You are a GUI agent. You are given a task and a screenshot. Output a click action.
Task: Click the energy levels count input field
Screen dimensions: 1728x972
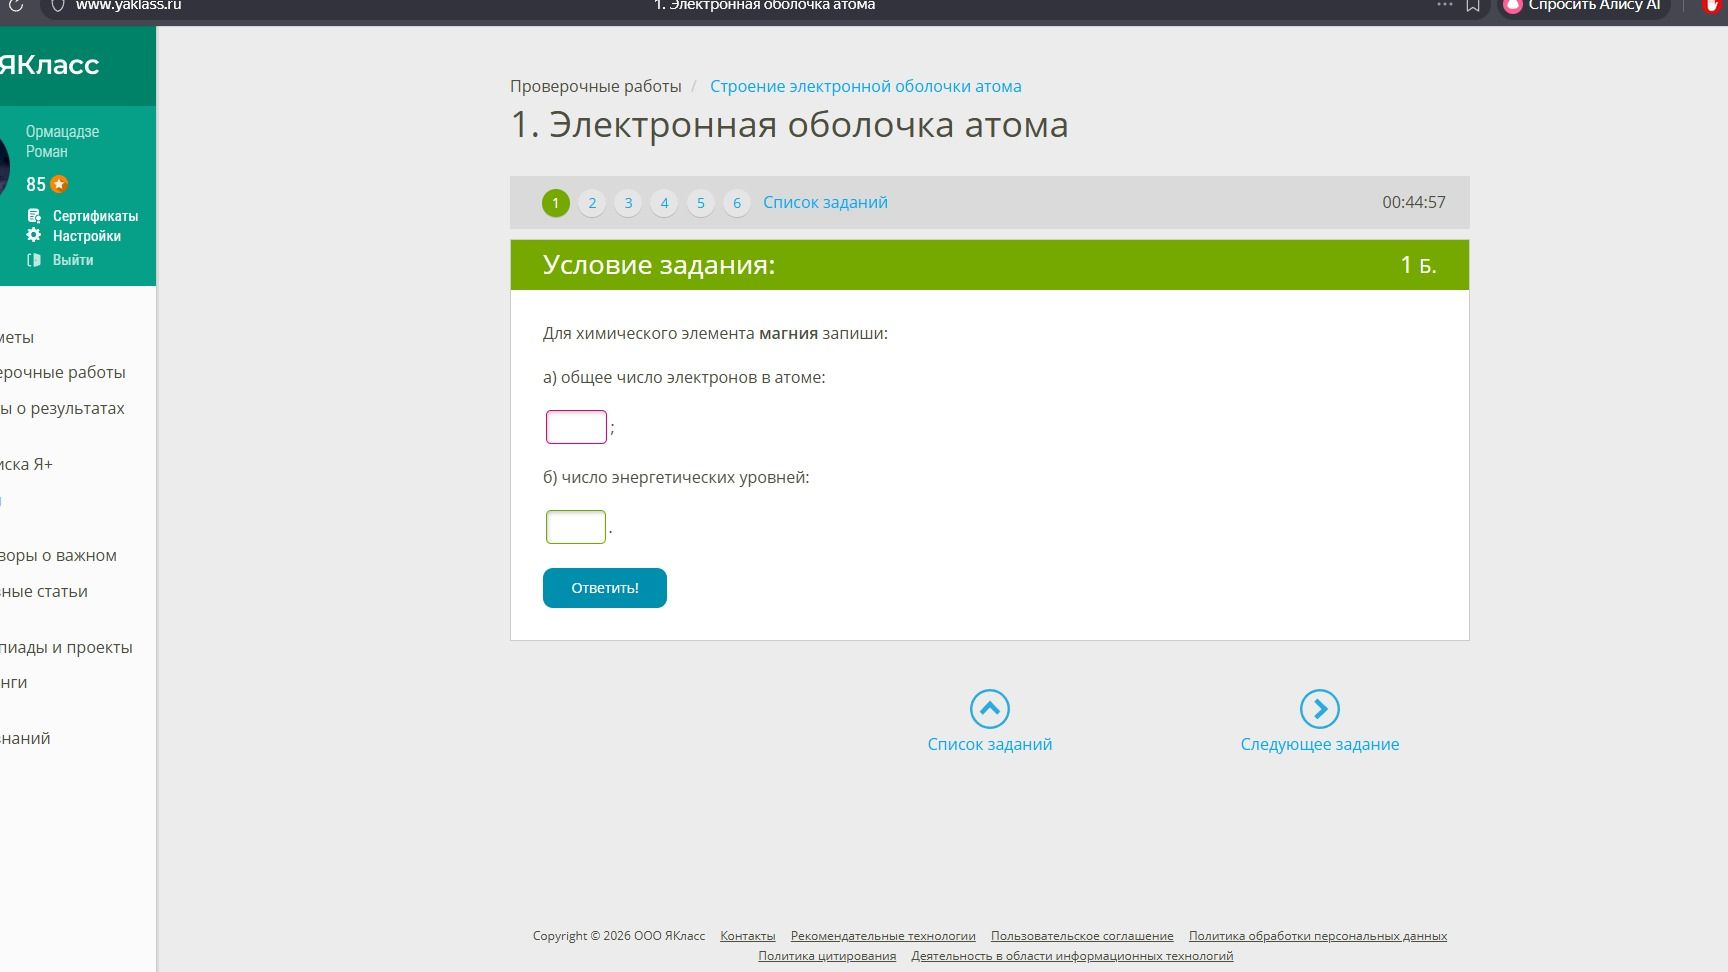point(576,527)
